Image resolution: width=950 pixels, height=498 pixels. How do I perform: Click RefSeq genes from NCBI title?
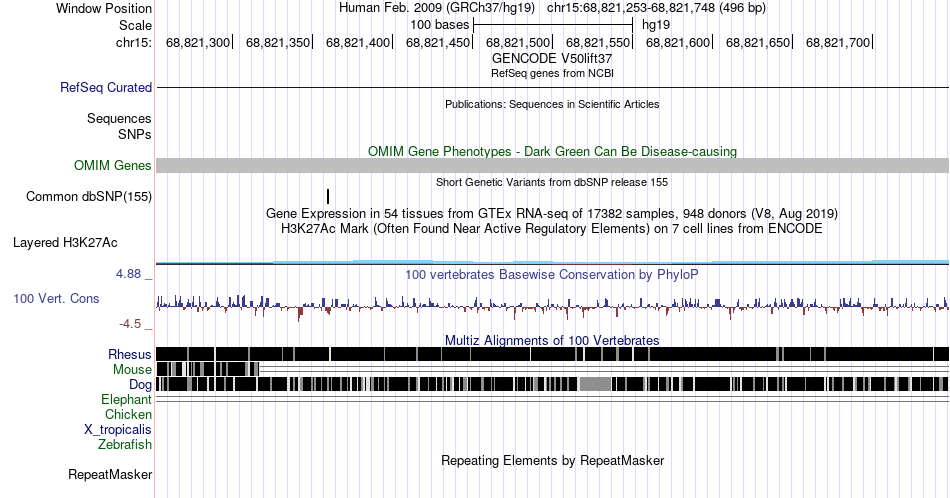click(552, 73)
